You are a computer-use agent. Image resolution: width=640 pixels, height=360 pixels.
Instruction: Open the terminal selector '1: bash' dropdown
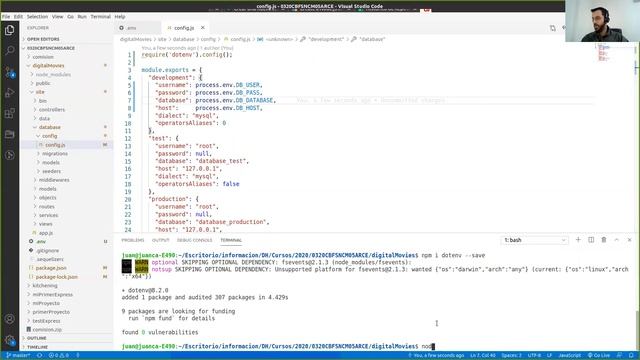point(534,240)
